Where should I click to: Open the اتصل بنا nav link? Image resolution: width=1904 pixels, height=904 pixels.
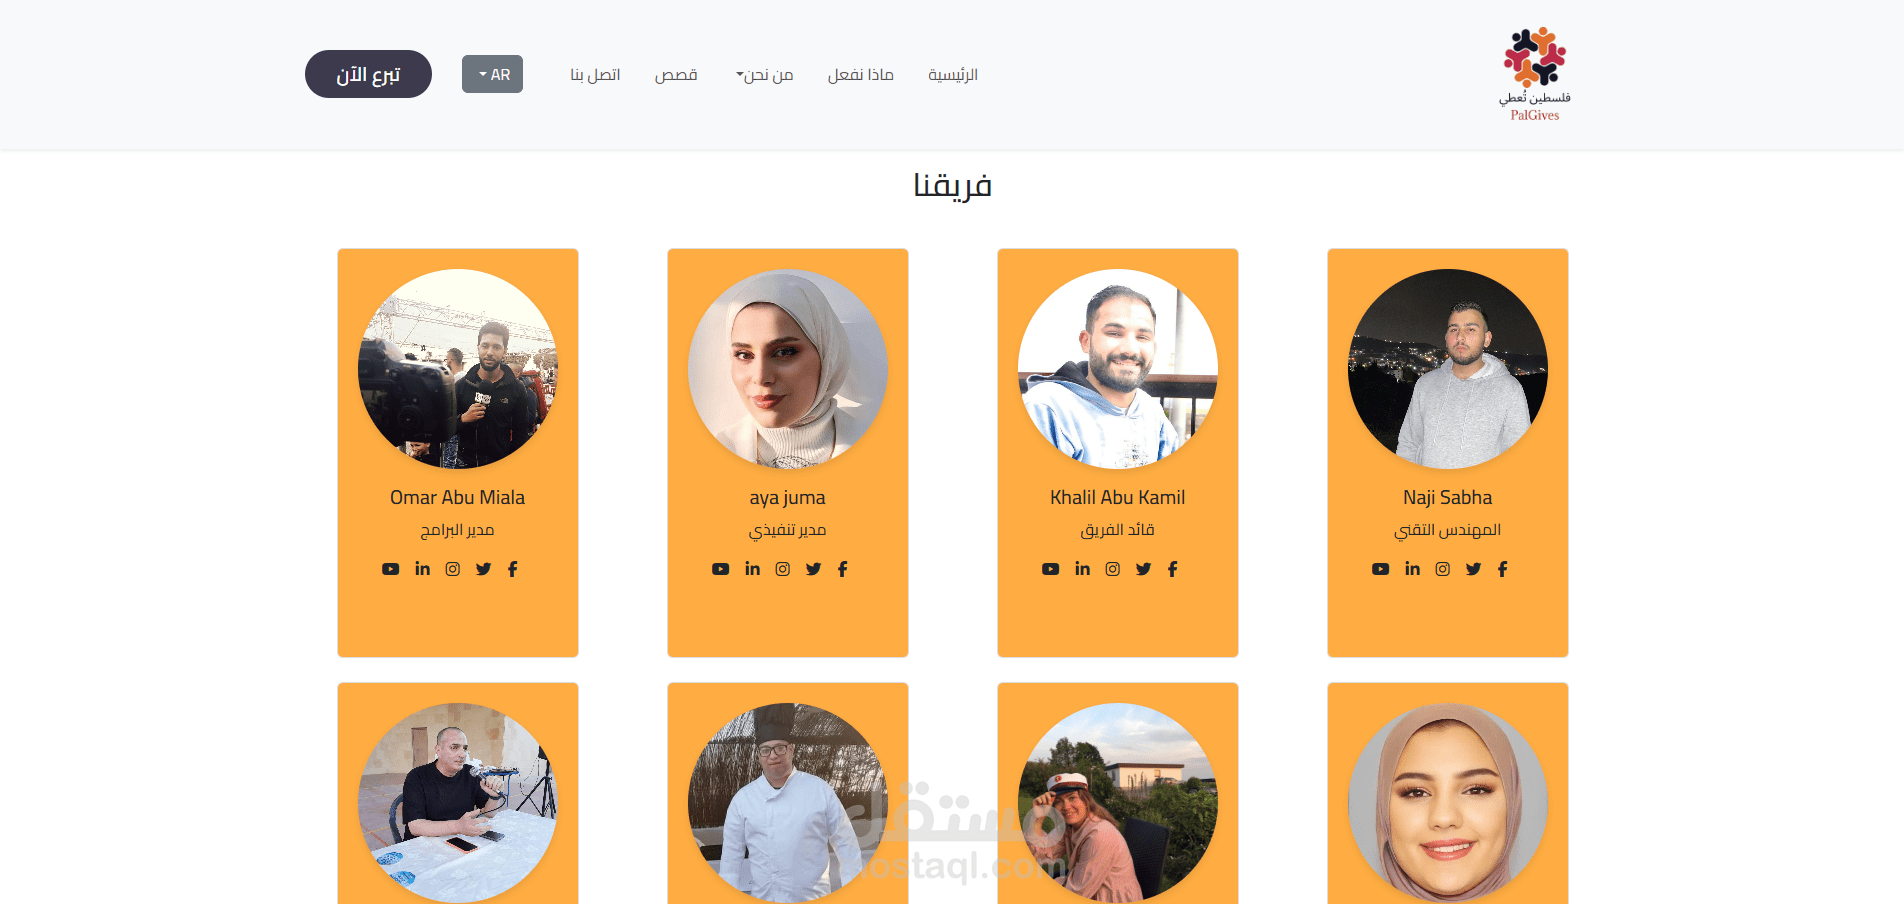595,75
